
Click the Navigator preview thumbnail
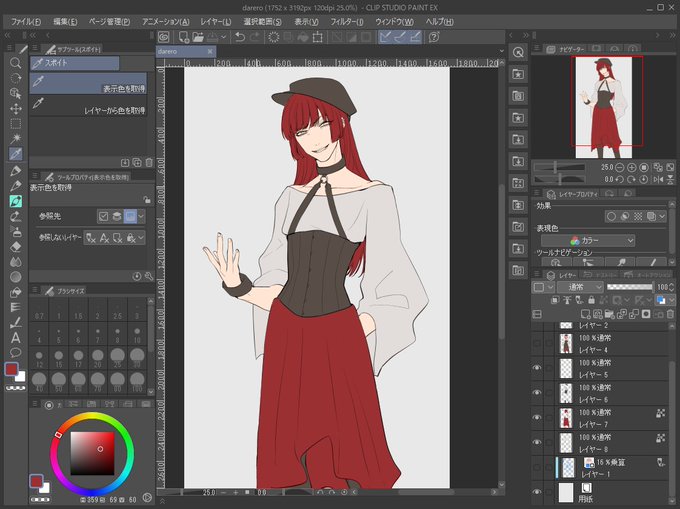604,107
